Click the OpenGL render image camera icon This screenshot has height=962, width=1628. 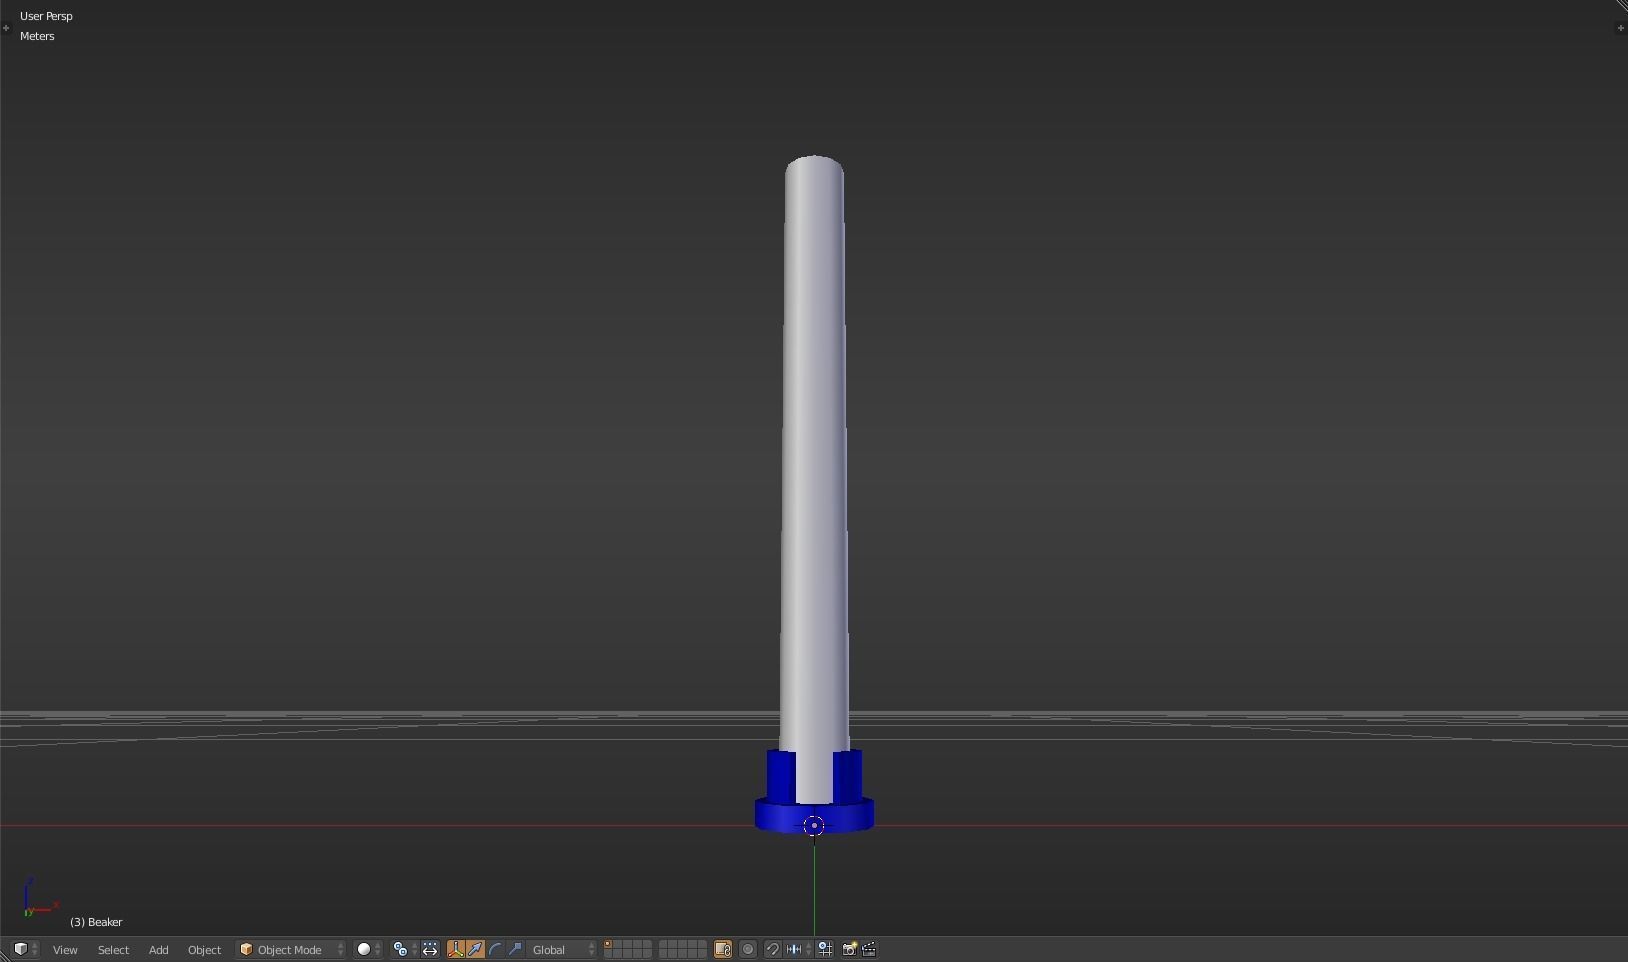point(849,949)
